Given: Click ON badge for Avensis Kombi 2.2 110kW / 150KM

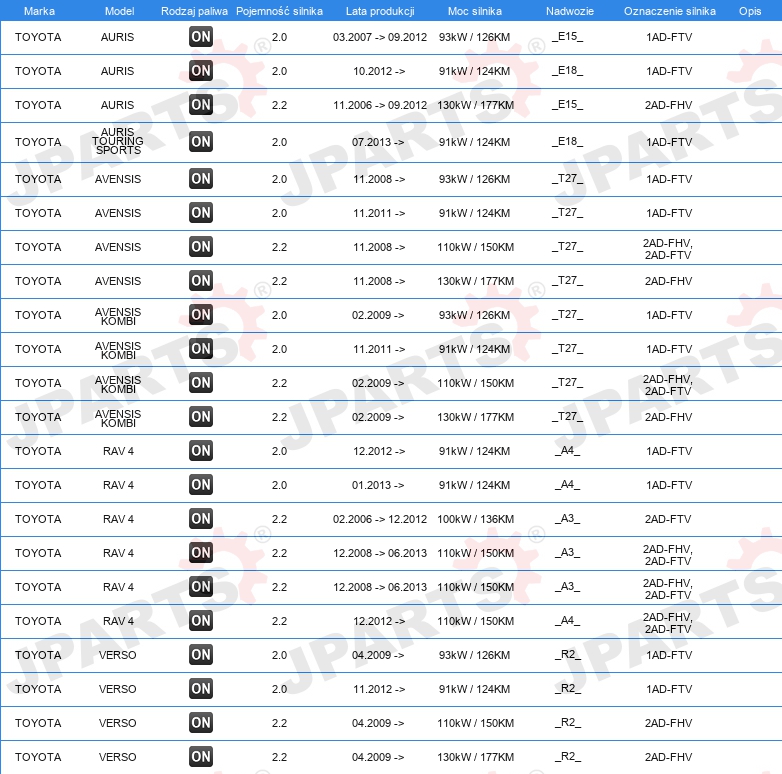Looking at the screenshot, I should click(x=201, y=383).
